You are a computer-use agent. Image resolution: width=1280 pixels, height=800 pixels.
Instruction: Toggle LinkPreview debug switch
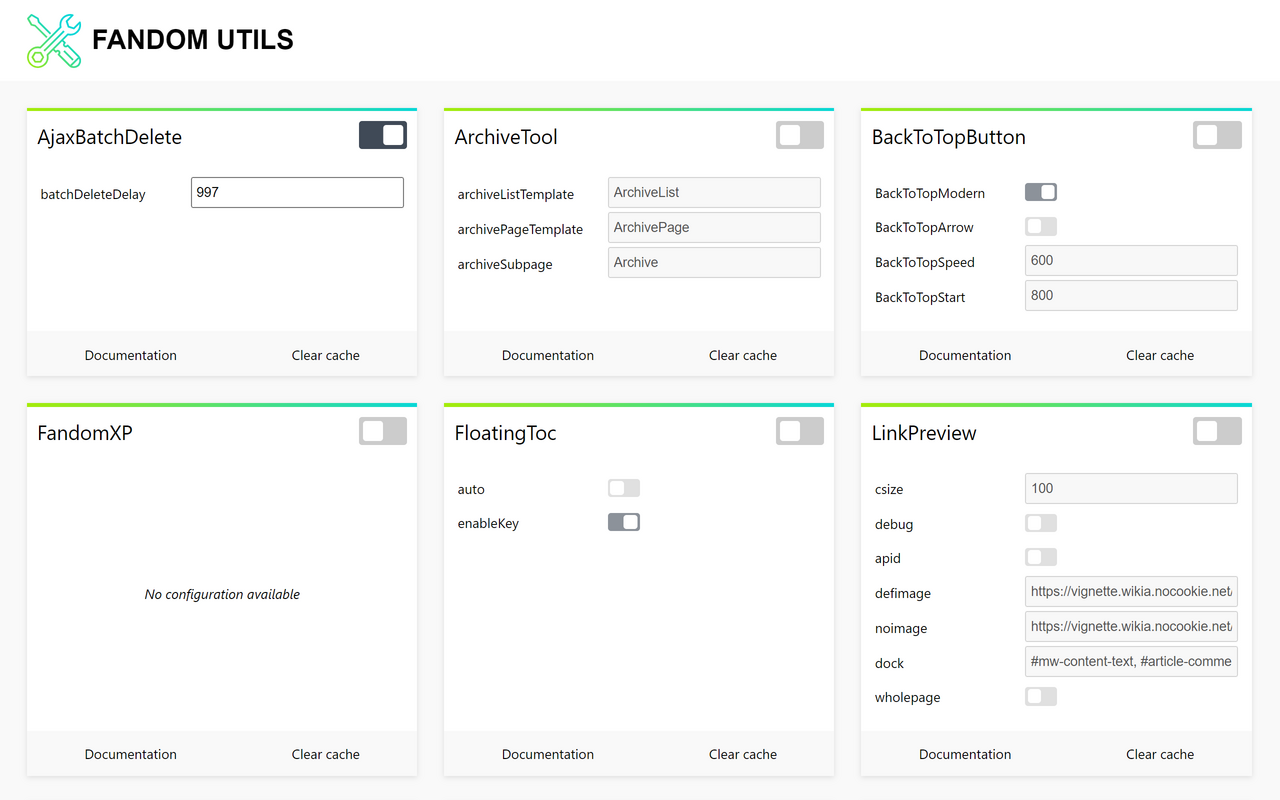(1041, 523)
